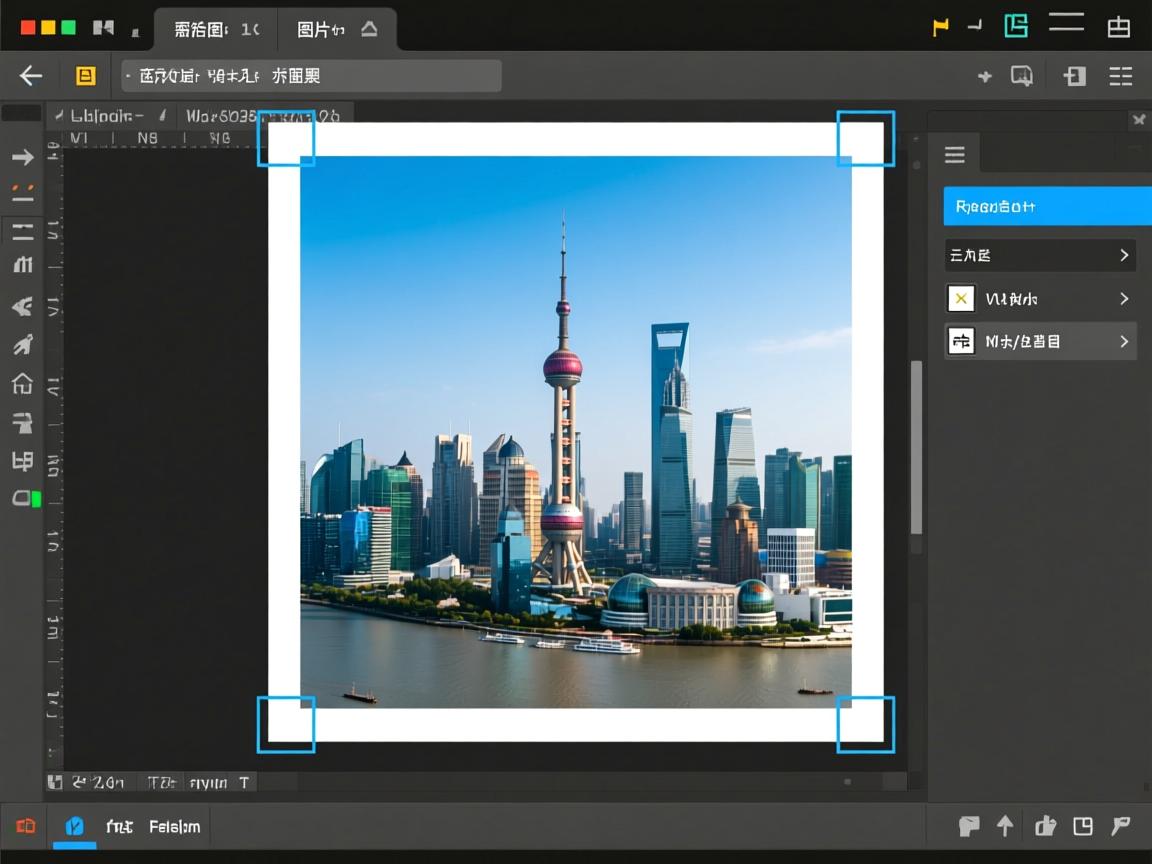Click the teal square icon in title bar
Viewport: 1152px width, 864px height.
(1016, 26)
